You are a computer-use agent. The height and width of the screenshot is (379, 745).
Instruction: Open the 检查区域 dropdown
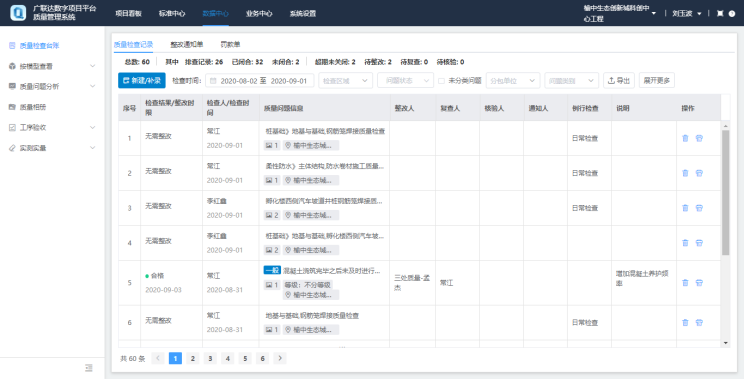coord(345,81)
